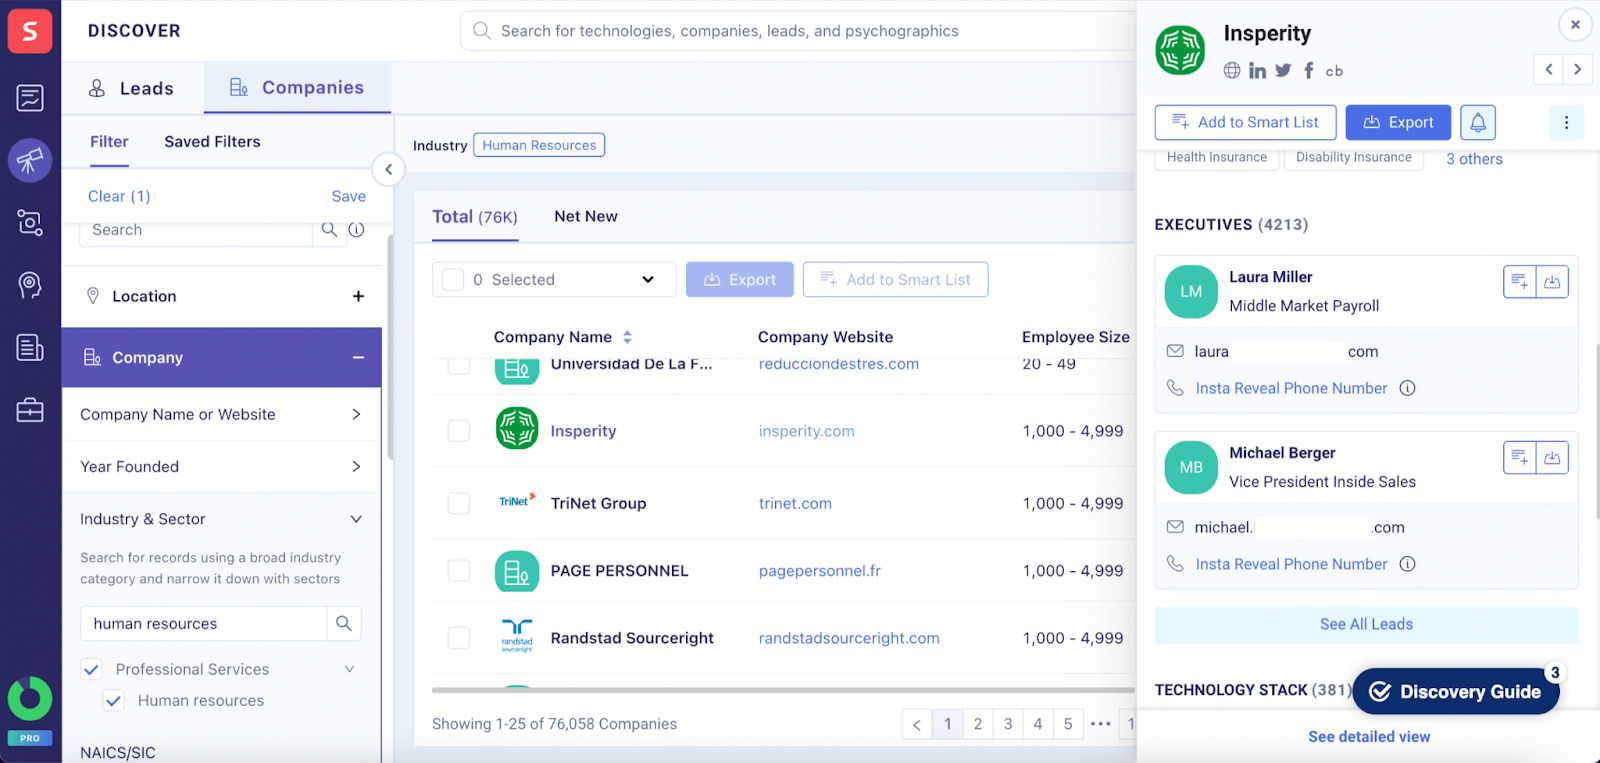Select the Total (76K) tab
The height and width of the screenshot is (763, 1600).
click(475, 217)
